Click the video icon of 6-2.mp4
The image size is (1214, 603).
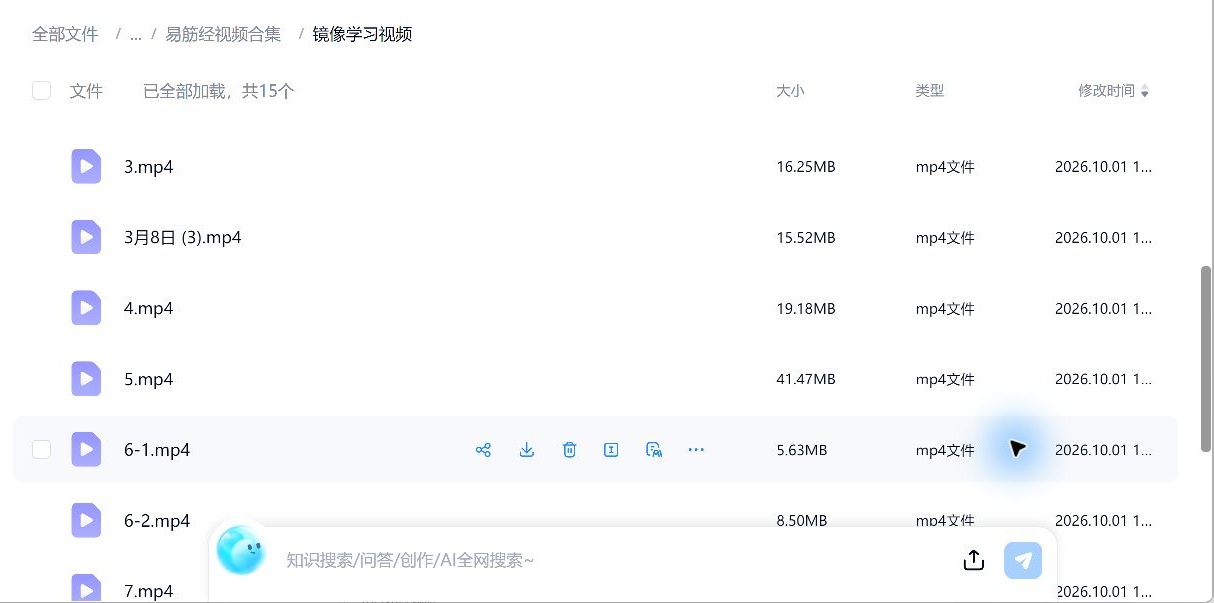86,521
